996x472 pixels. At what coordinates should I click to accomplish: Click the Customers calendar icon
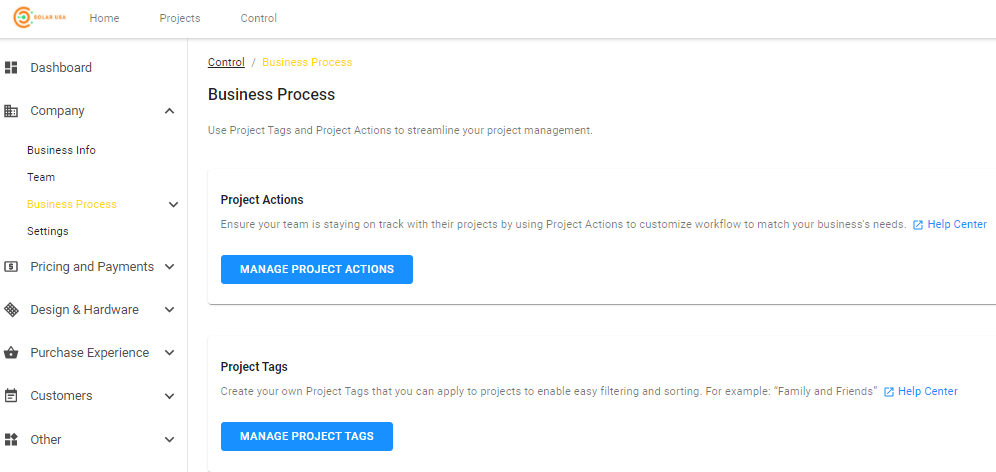pos(11,396)
